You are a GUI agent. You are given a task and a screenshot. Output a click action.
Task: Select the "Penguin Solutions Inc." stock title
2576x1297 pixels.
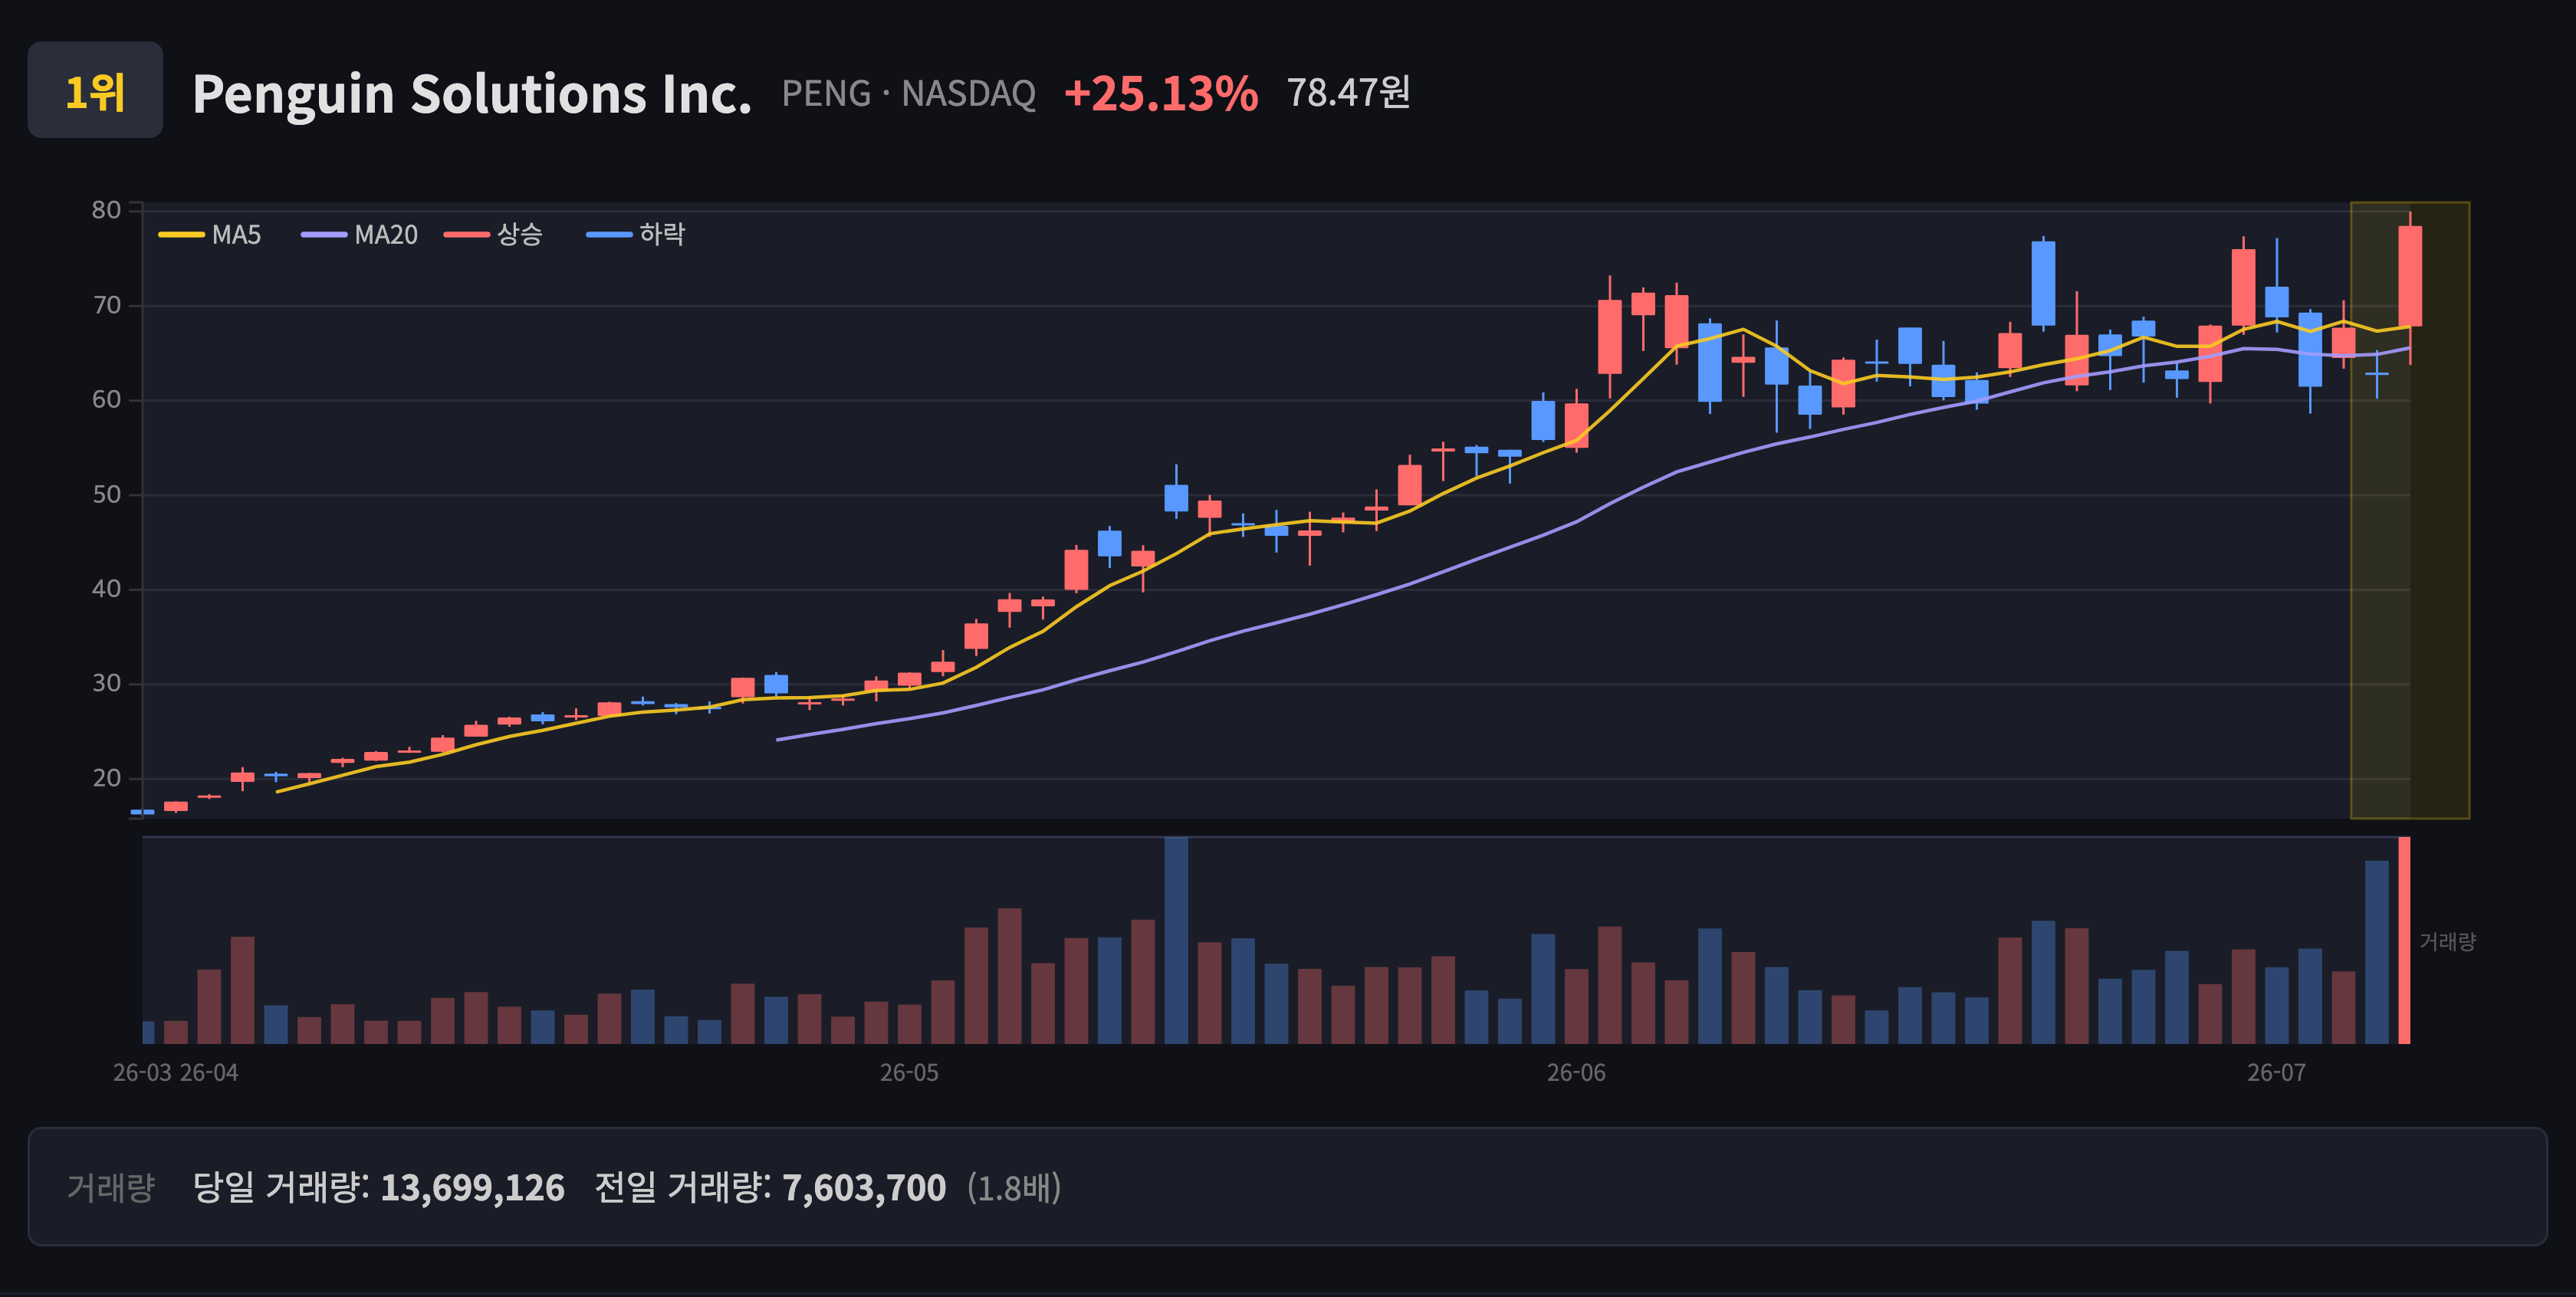pyautogui.click(x=471, y=94)
